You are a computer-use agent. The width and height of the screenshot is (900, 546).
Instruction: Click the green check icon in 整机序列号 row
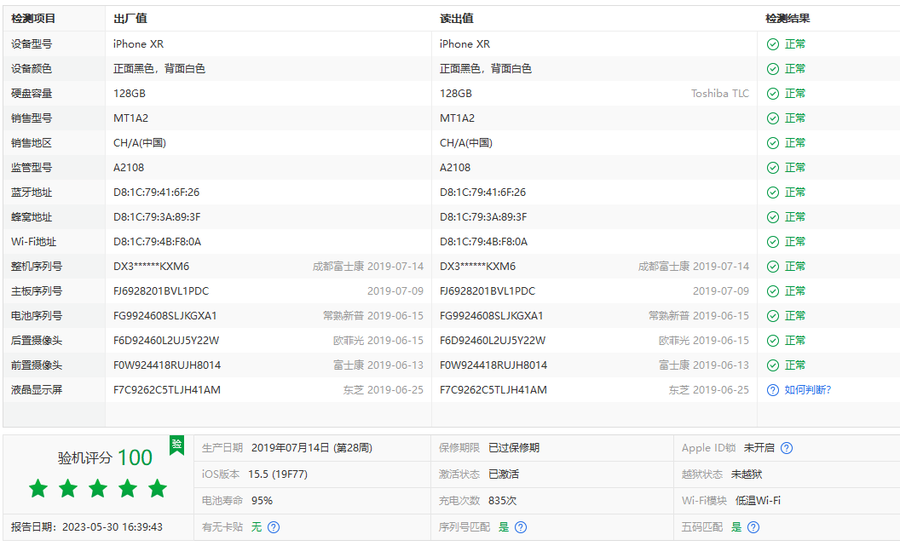coord(773,266)
